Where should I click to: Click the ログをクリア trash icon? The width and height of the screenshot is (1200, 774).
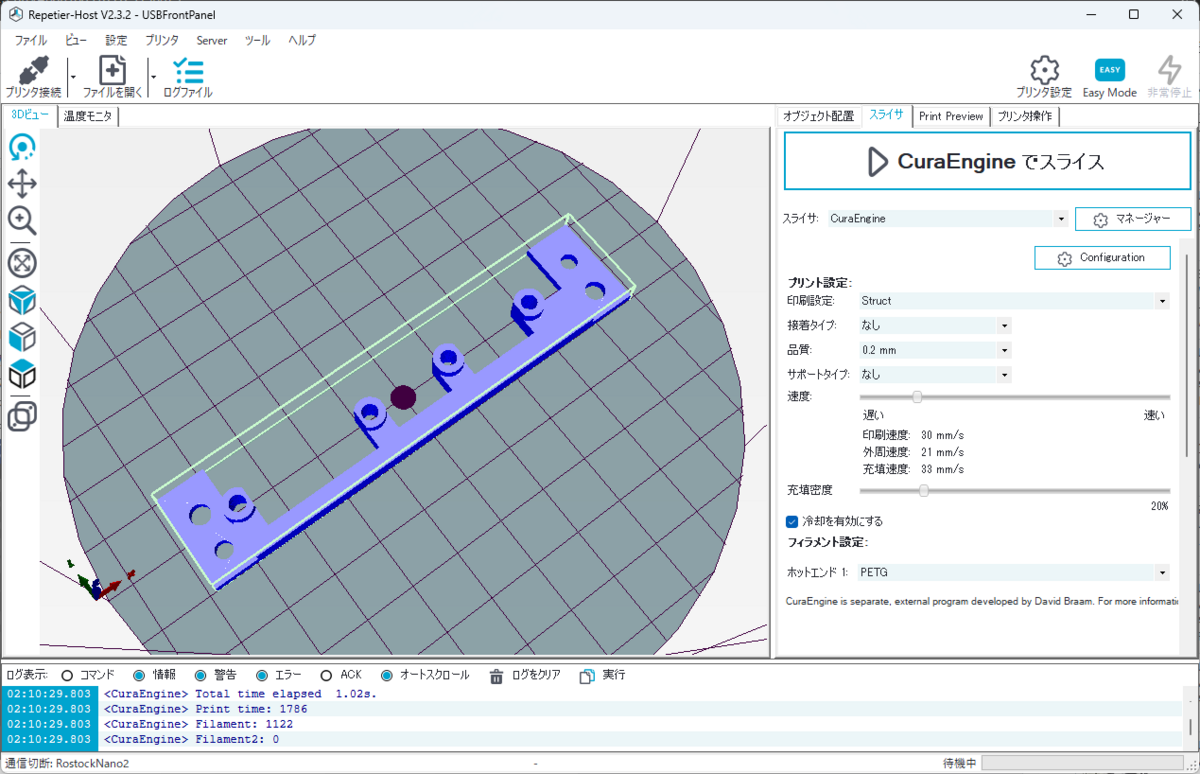coord(496,676)
